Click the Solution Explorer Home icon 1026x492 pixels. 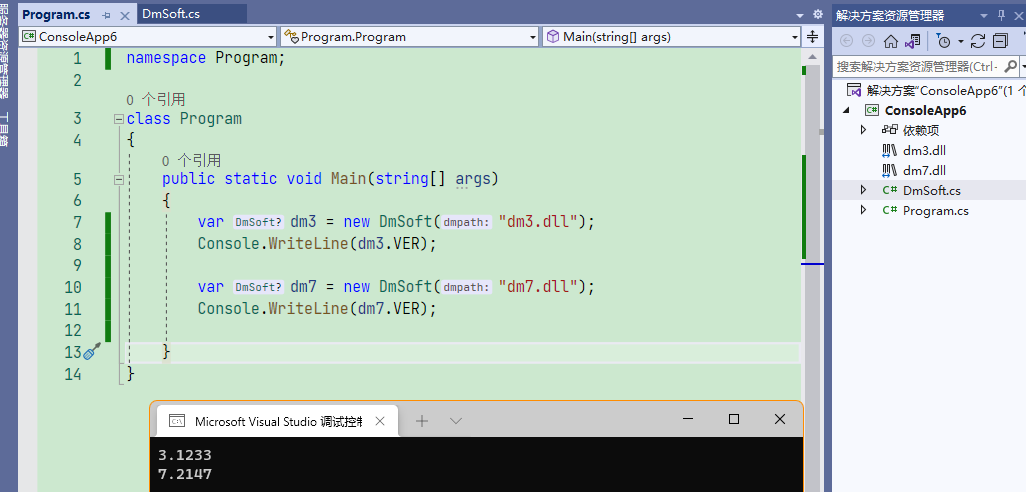click(x=891, y=41)
